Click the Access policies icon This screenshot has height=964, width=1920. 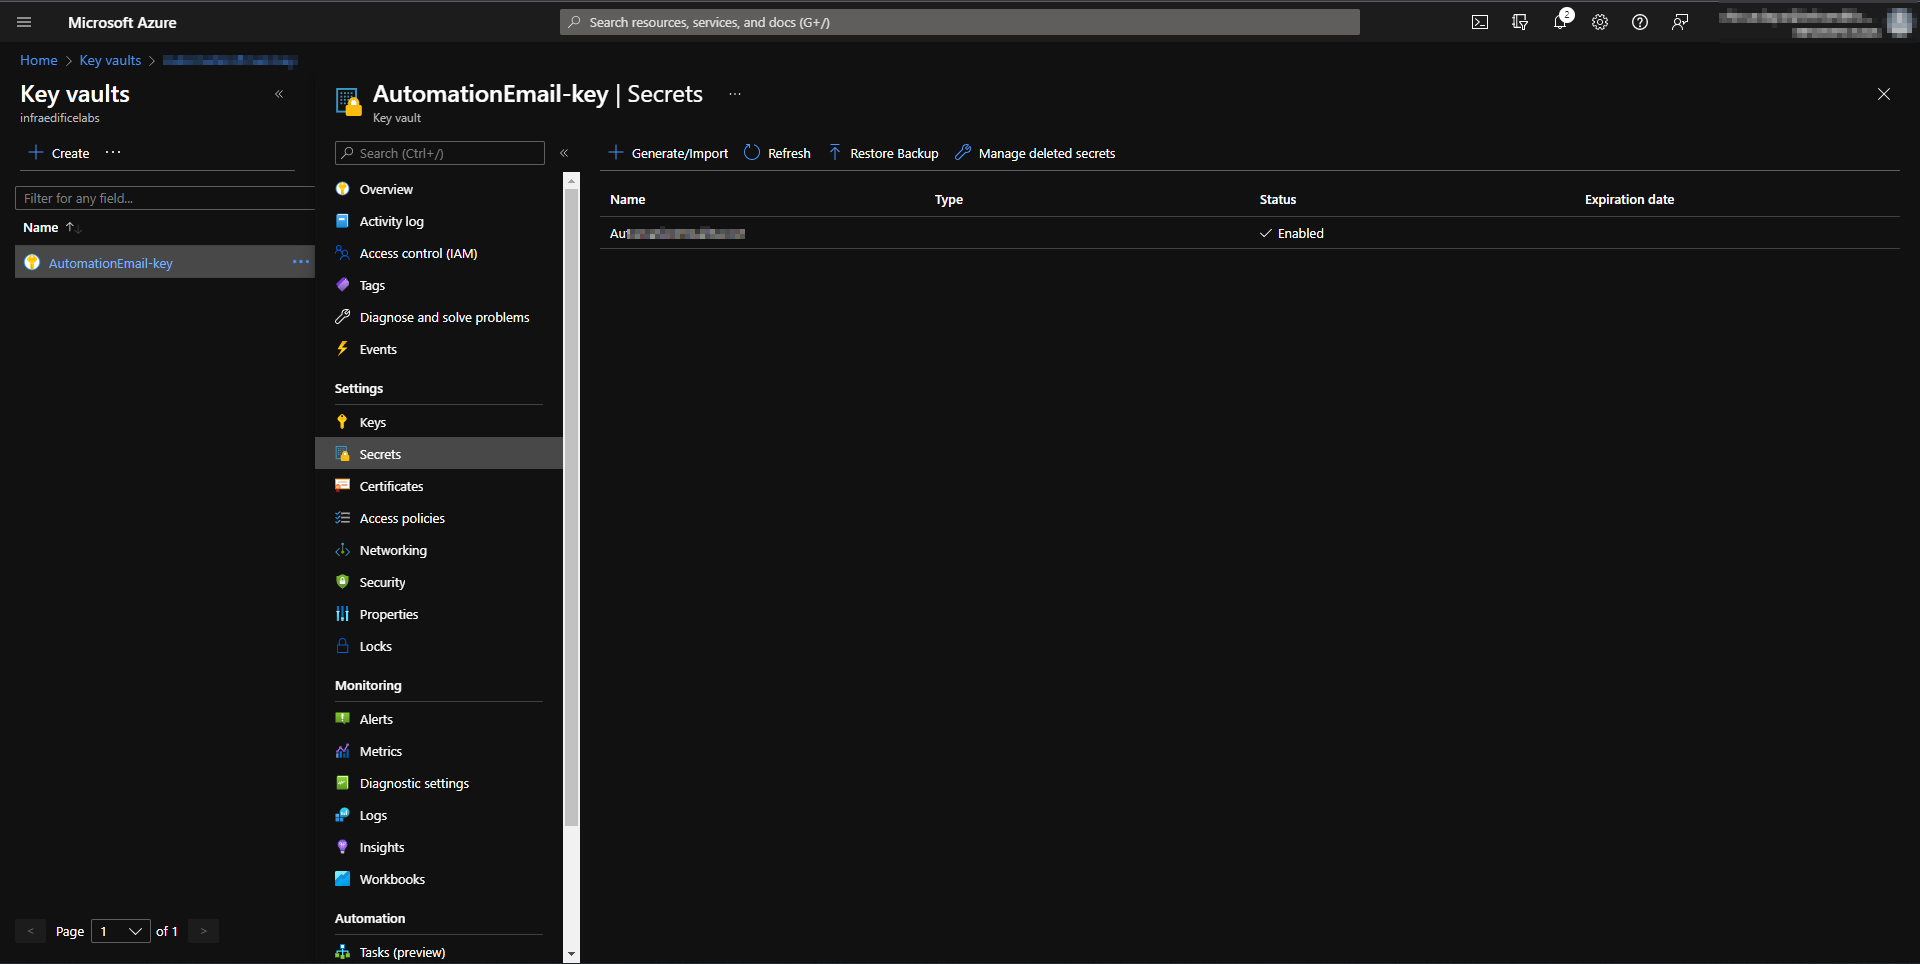point(343,518)
